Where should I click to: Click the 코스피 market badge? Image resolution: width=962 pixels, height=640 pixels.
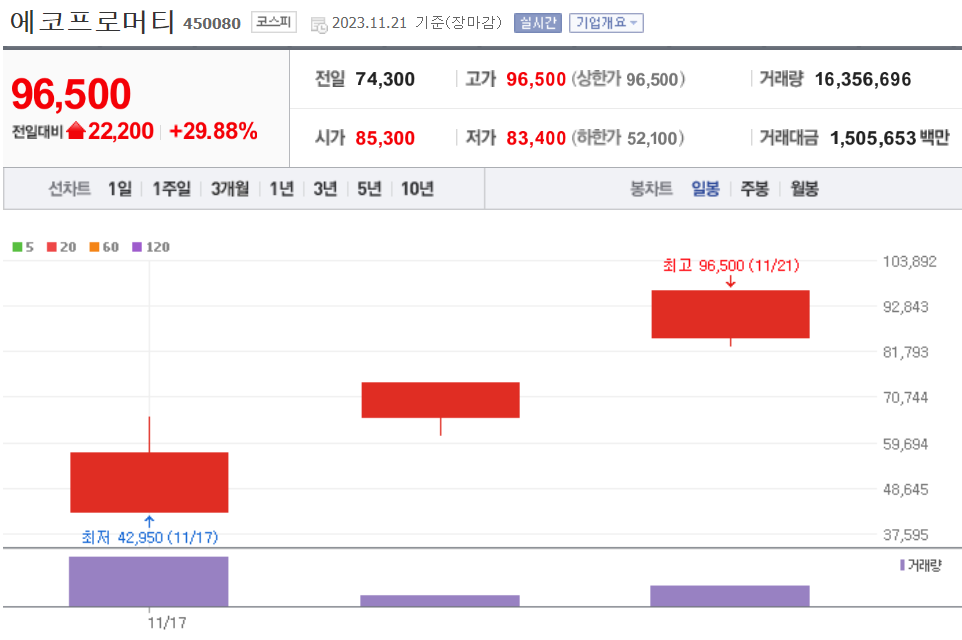click(274, 22)
